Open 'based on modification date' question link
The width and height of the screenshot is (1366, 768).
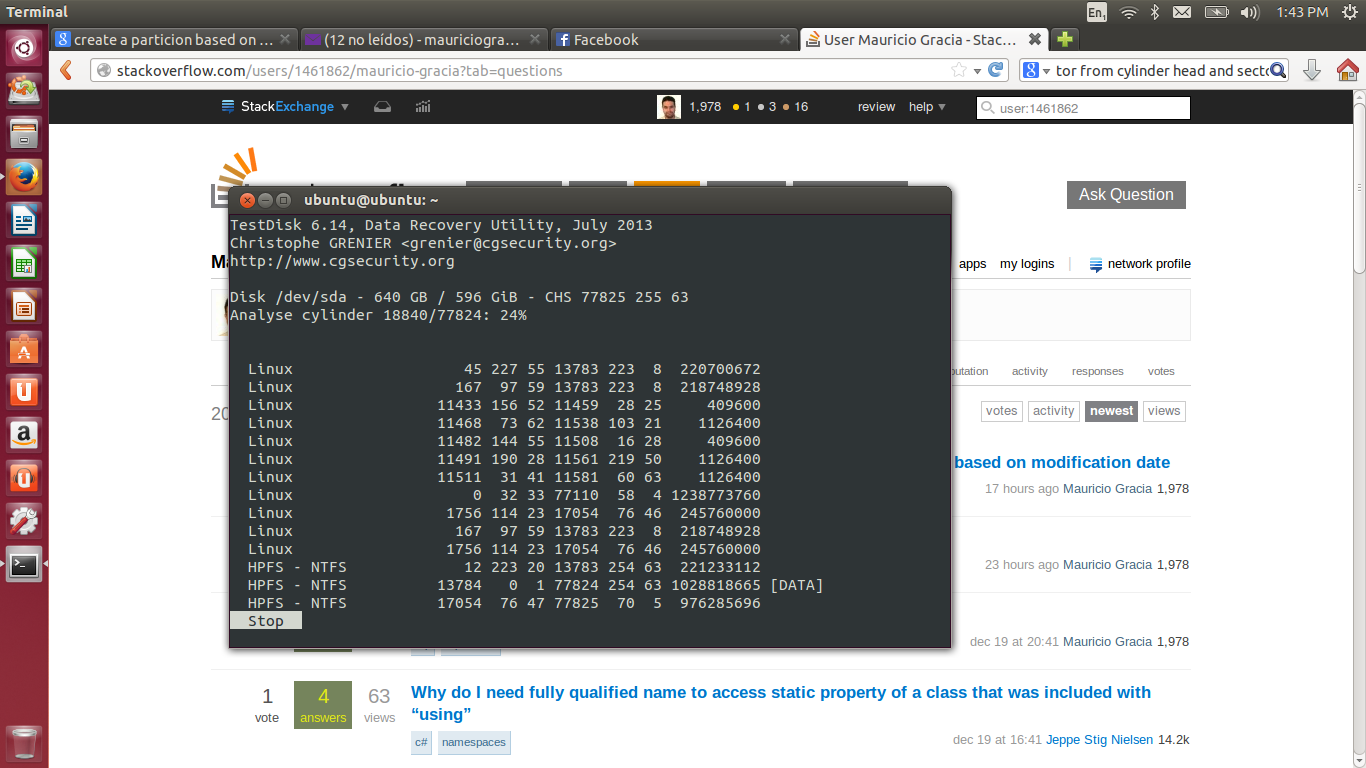[1062, 462]
